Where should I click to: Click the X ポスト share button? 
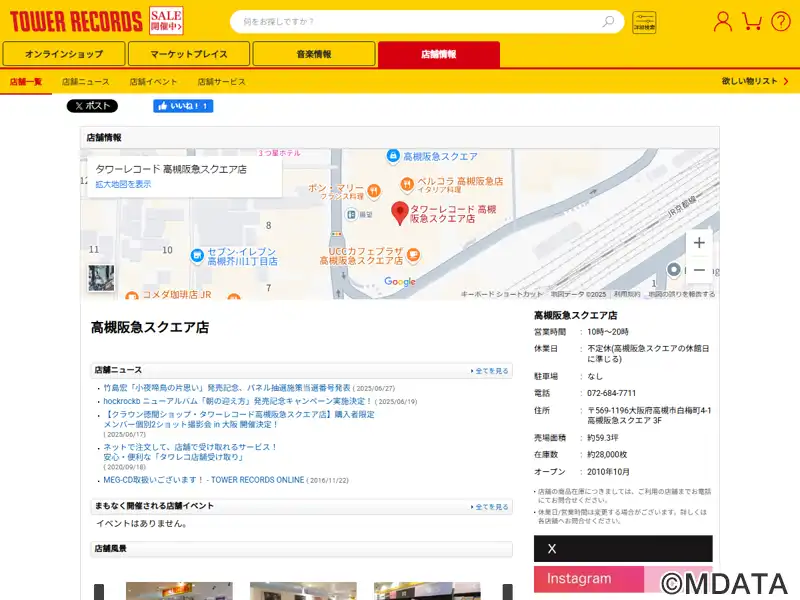92,106
